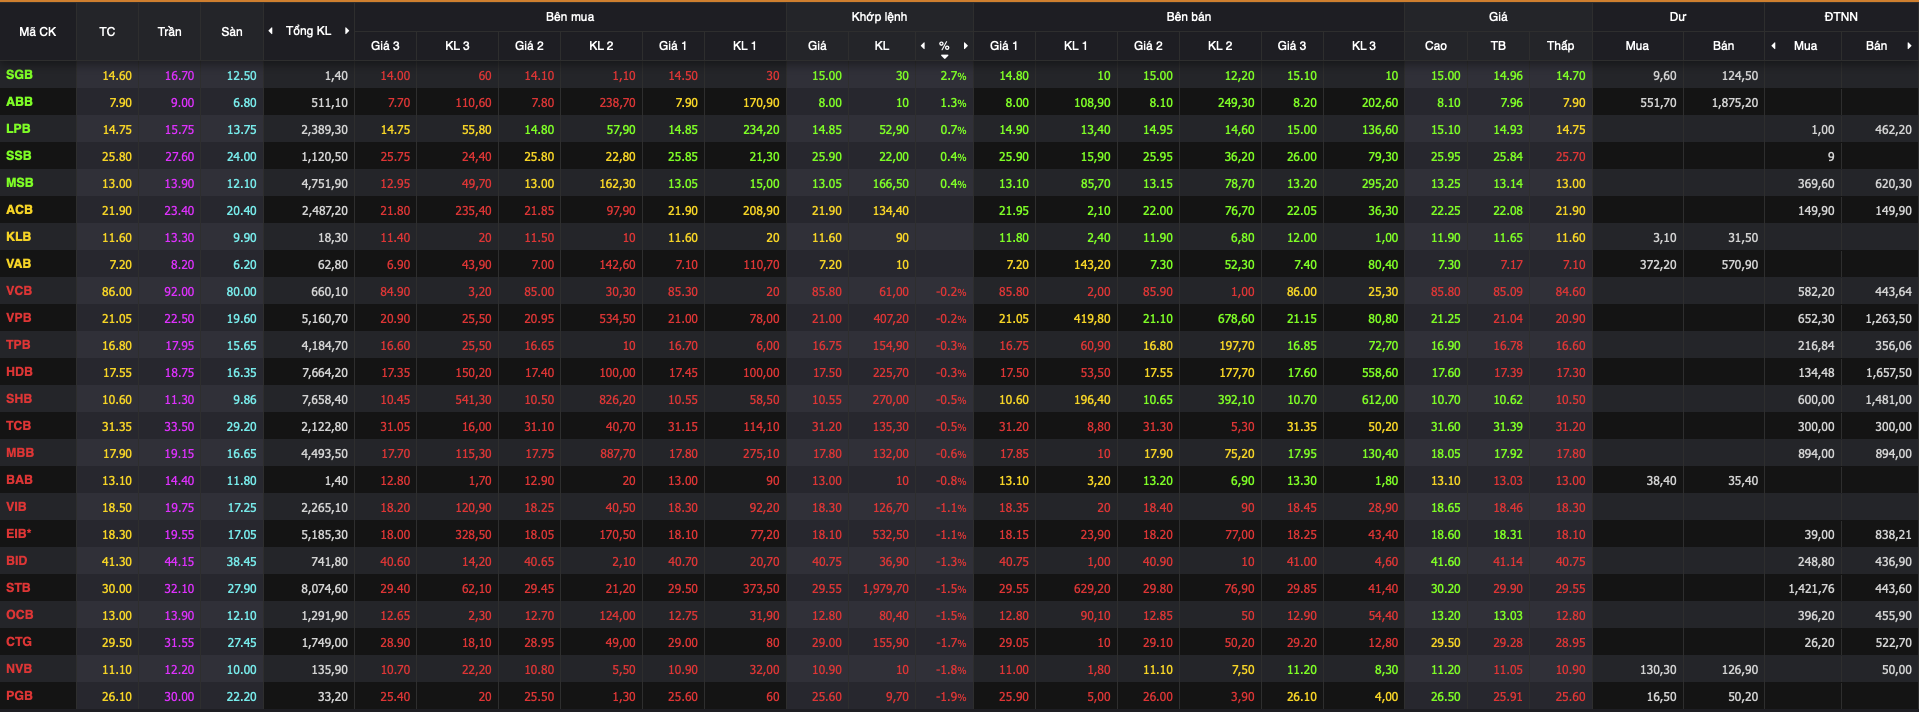The width and height of the screenshot is (1919, 712).
Task: Click STB matched volume 1,979,70
Action: tap(886, 589)
